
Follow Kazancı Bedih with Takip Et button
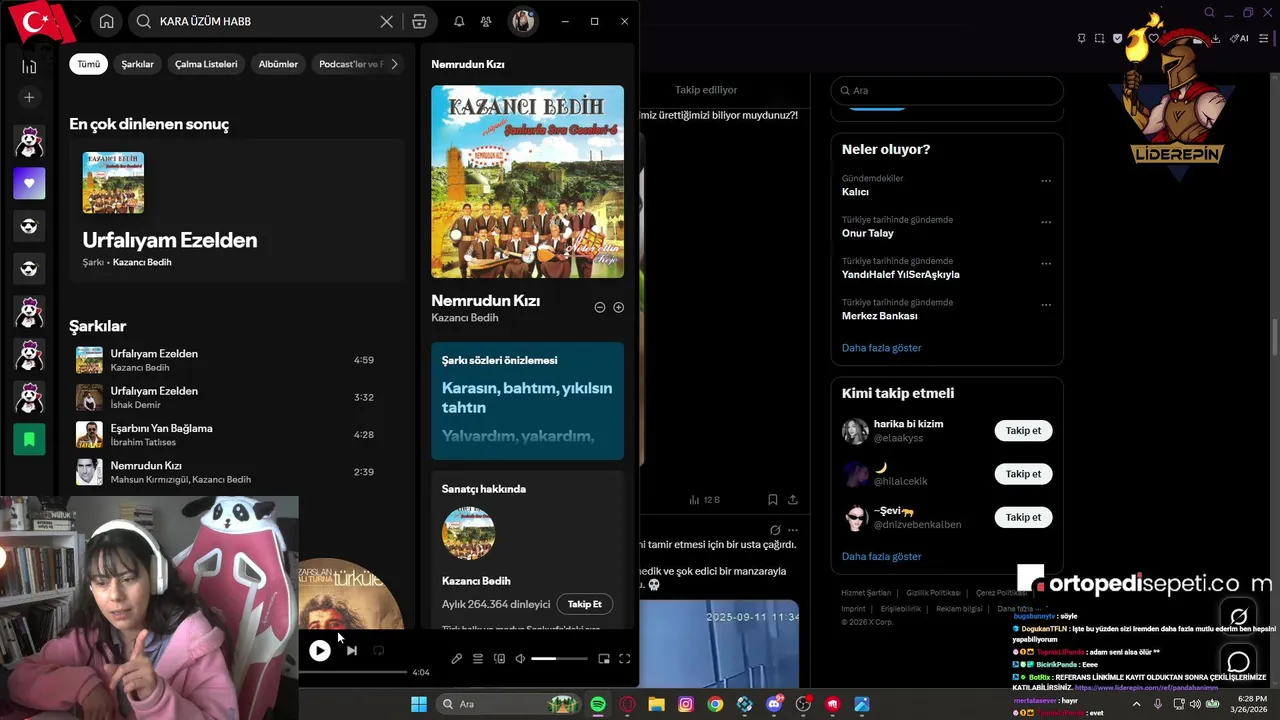tap(585, 604)
